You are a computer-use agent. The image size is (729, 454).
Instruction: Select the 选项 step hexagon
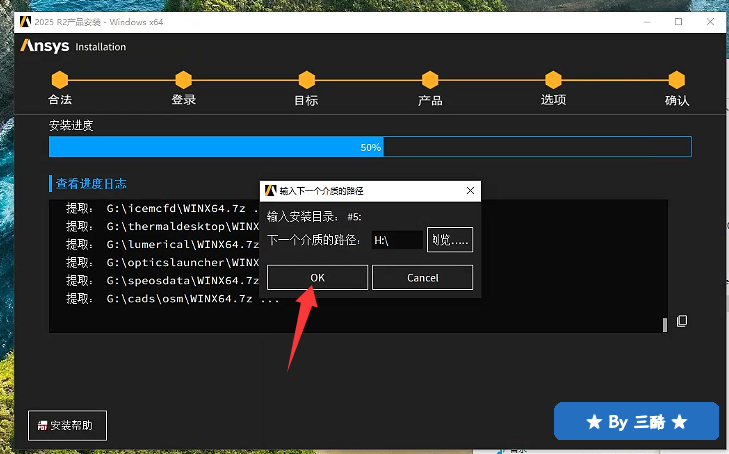[553, 80]
